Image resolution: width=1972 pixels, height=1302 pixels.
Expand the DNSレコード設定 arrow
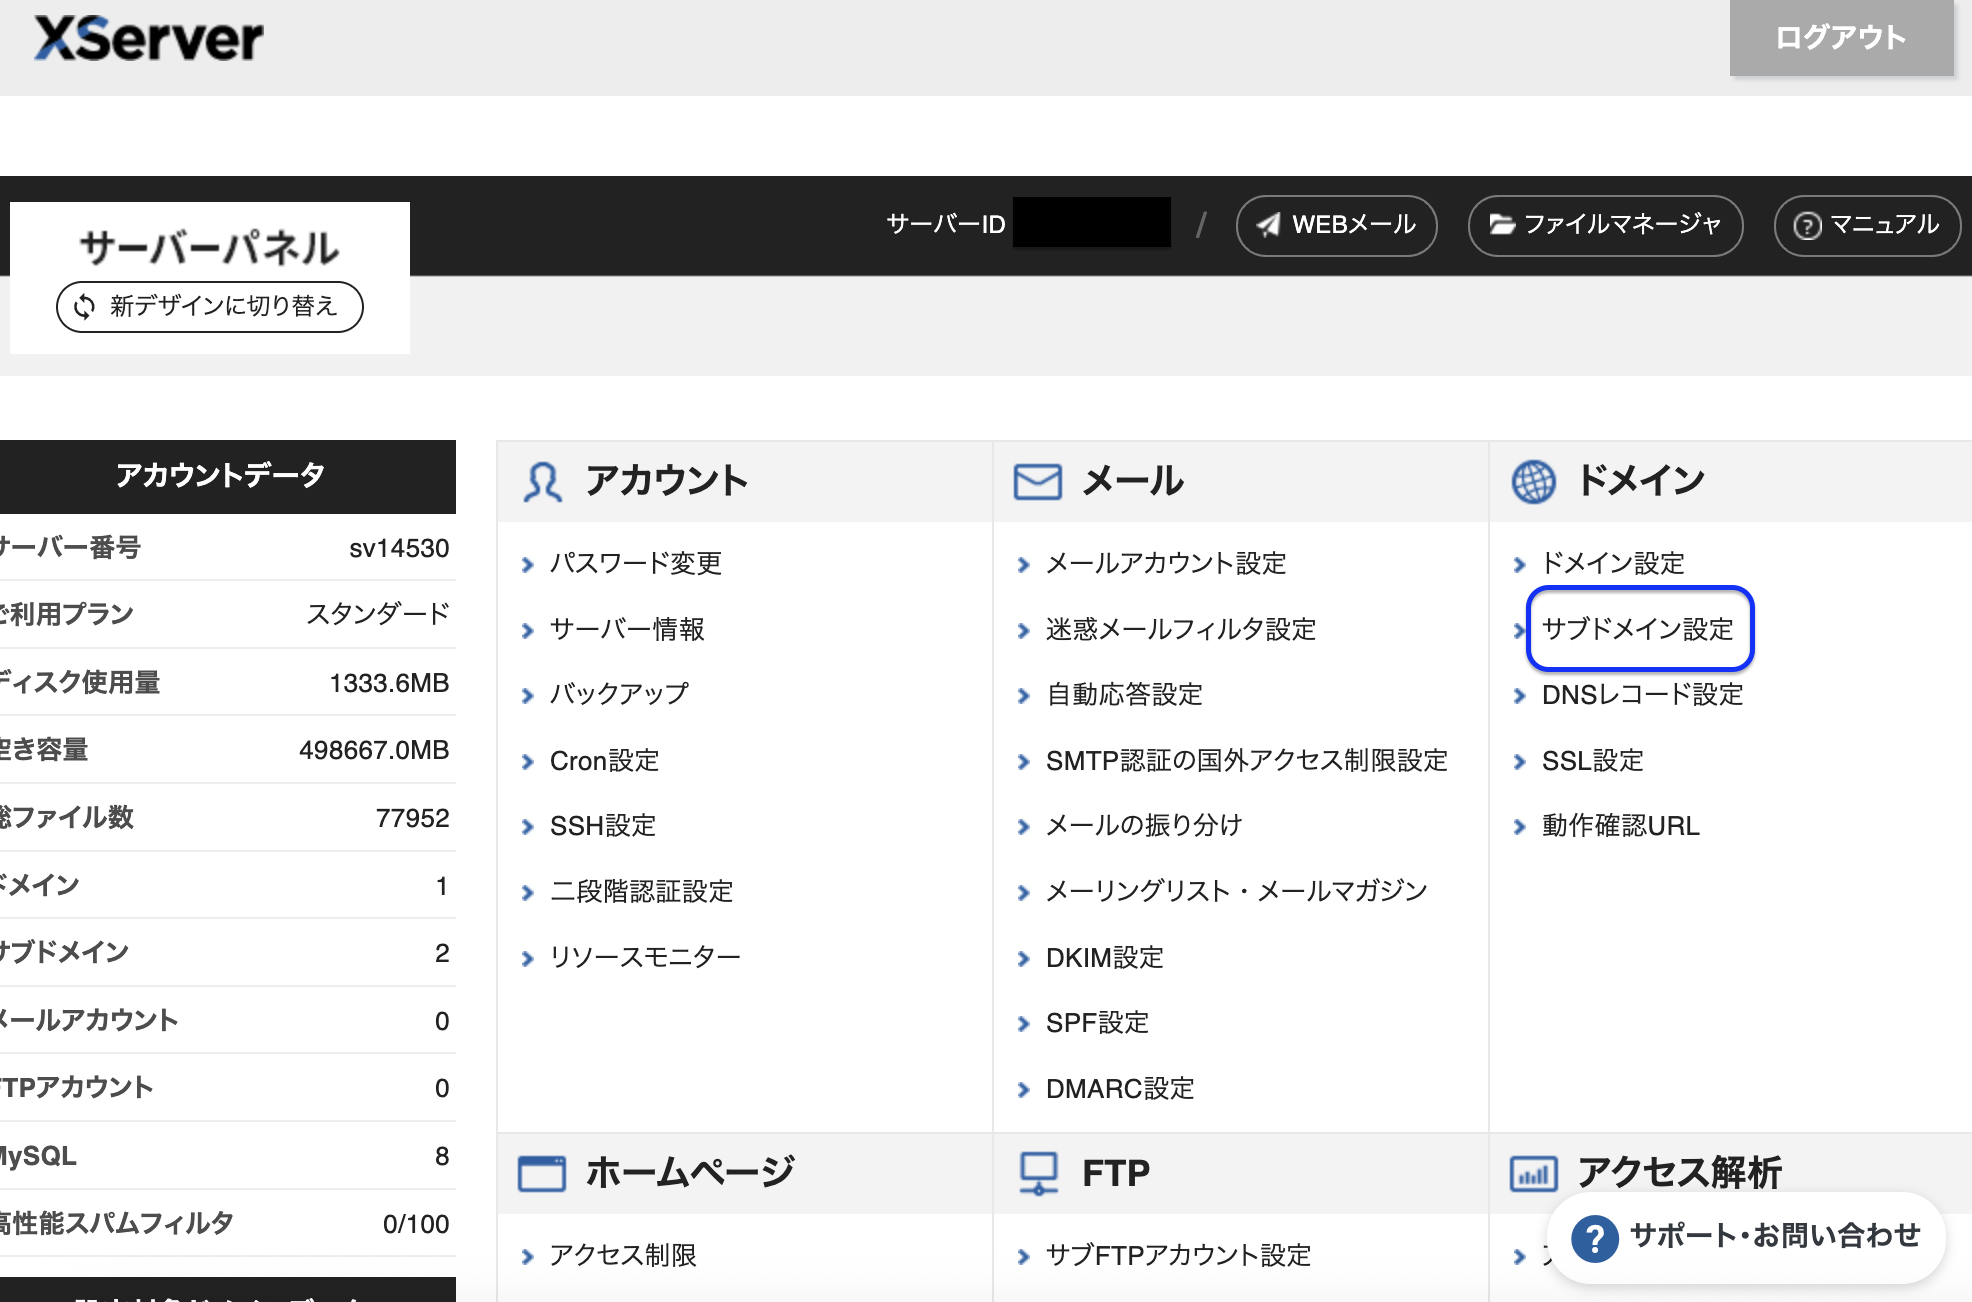tap(1518, 695)
